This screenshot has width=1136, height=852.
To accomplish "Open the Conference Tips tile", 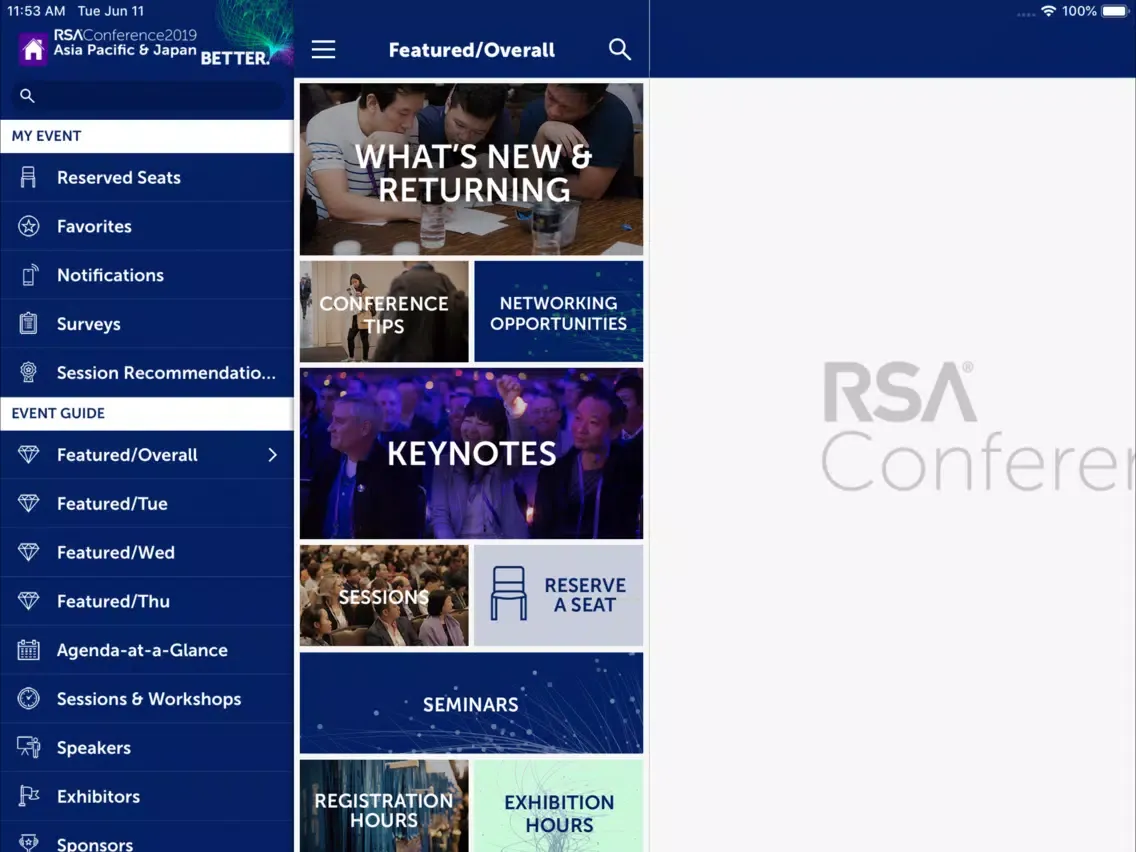I will [x=384, y=312].
